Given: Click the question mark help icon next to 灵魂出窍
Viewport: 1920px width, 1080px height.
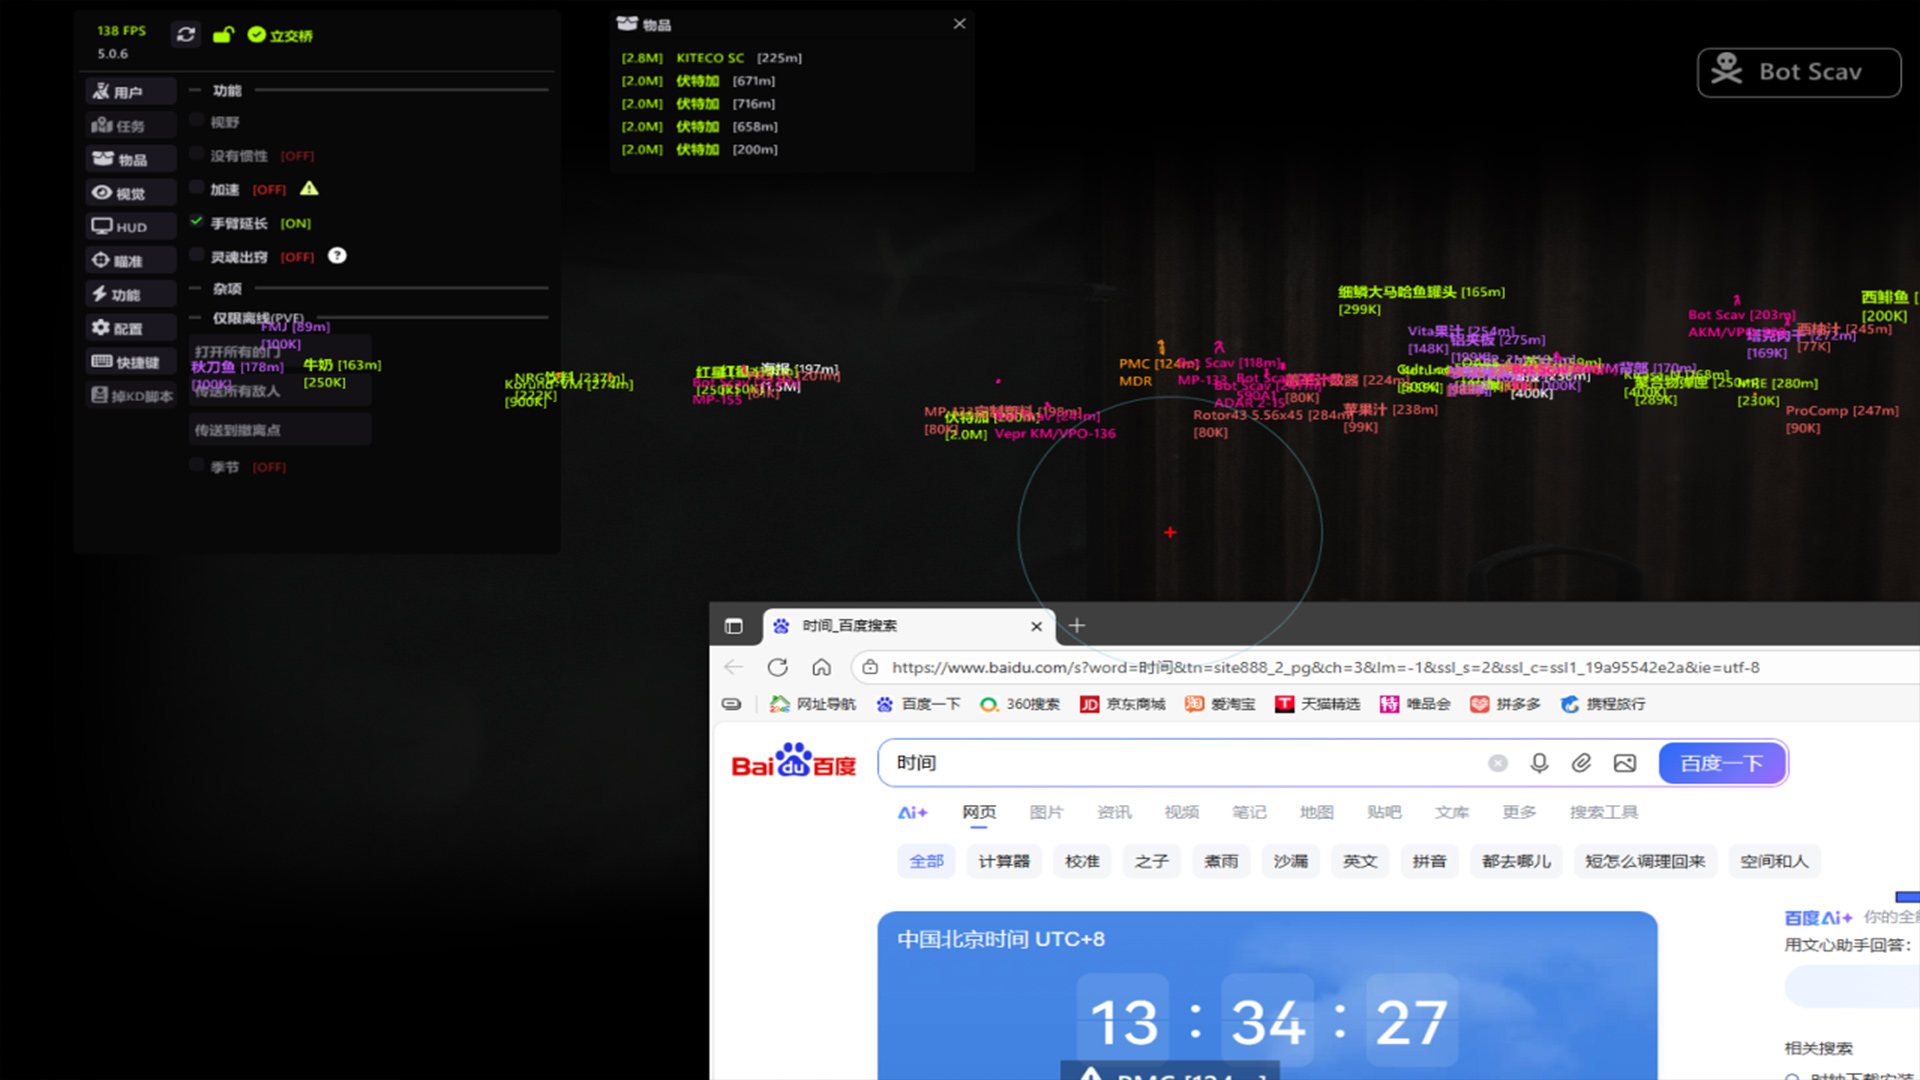Looking at the screenshot, I should [337, 256].
